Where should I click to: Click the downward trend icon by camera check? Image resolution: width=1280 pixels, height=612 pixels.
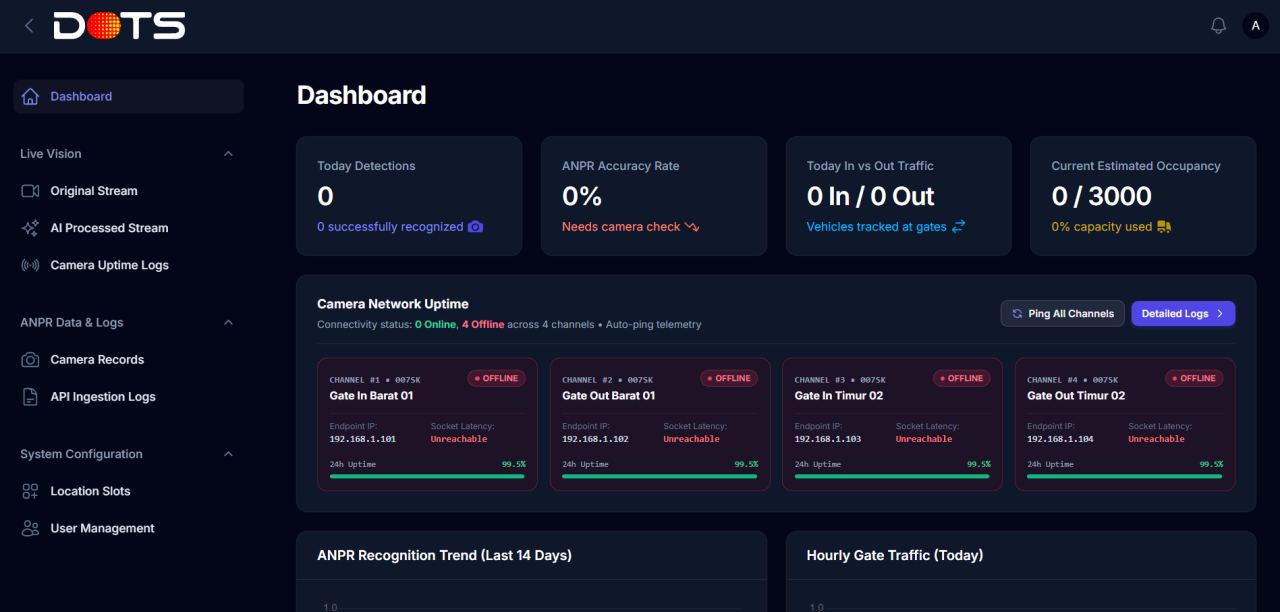[x=692, y=227]
